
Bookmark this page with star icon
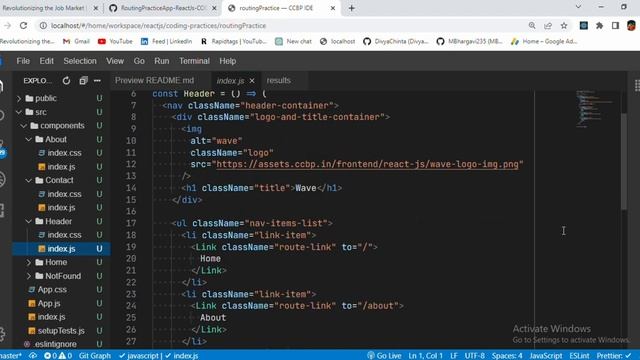[564, 25]
